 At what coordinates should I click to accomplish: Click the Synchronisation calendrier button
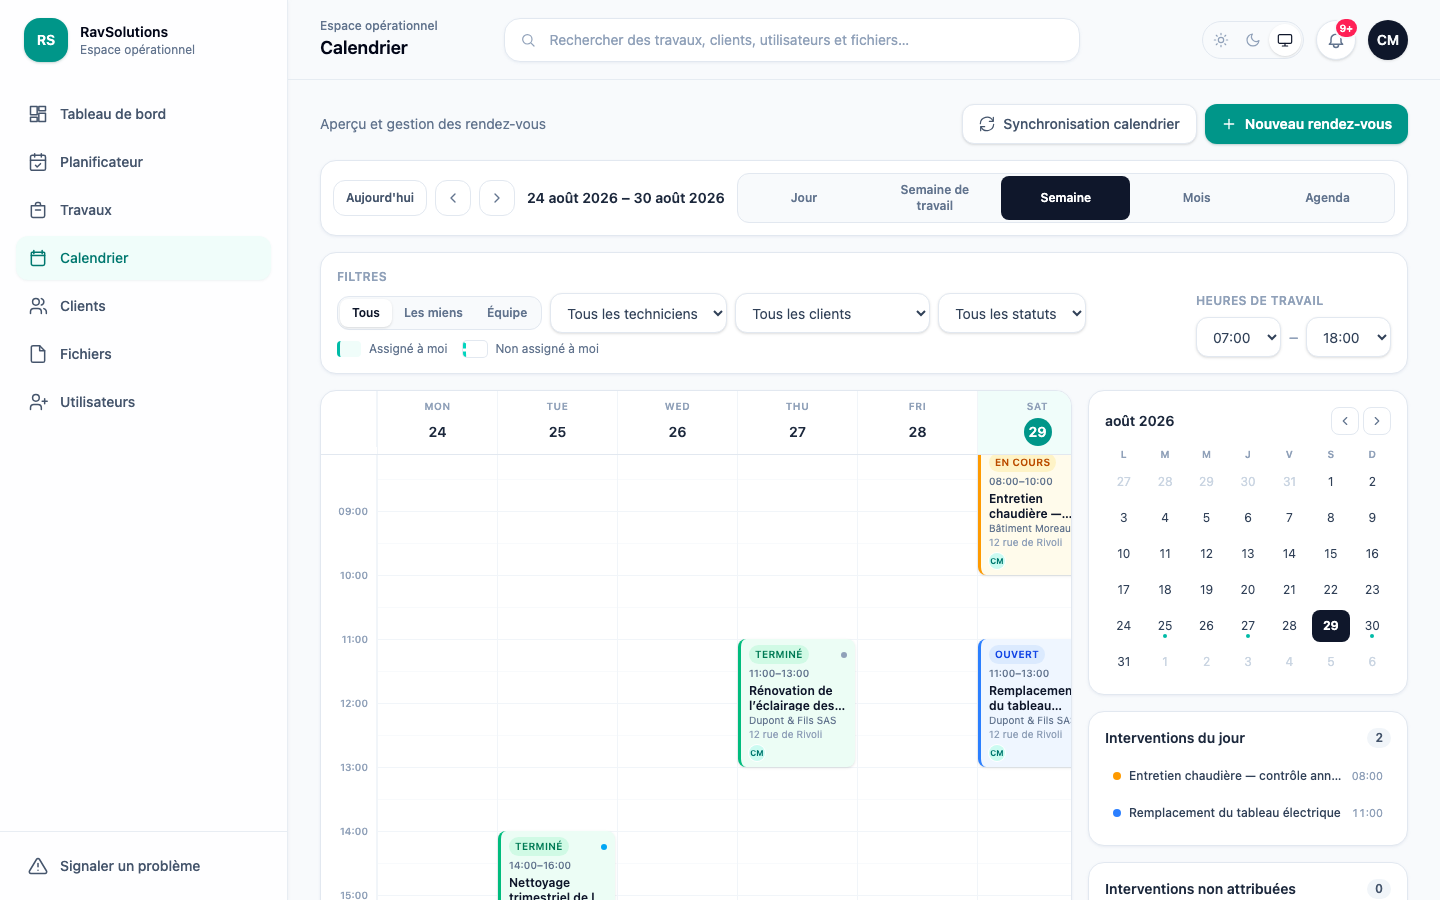pos(1080,124)
